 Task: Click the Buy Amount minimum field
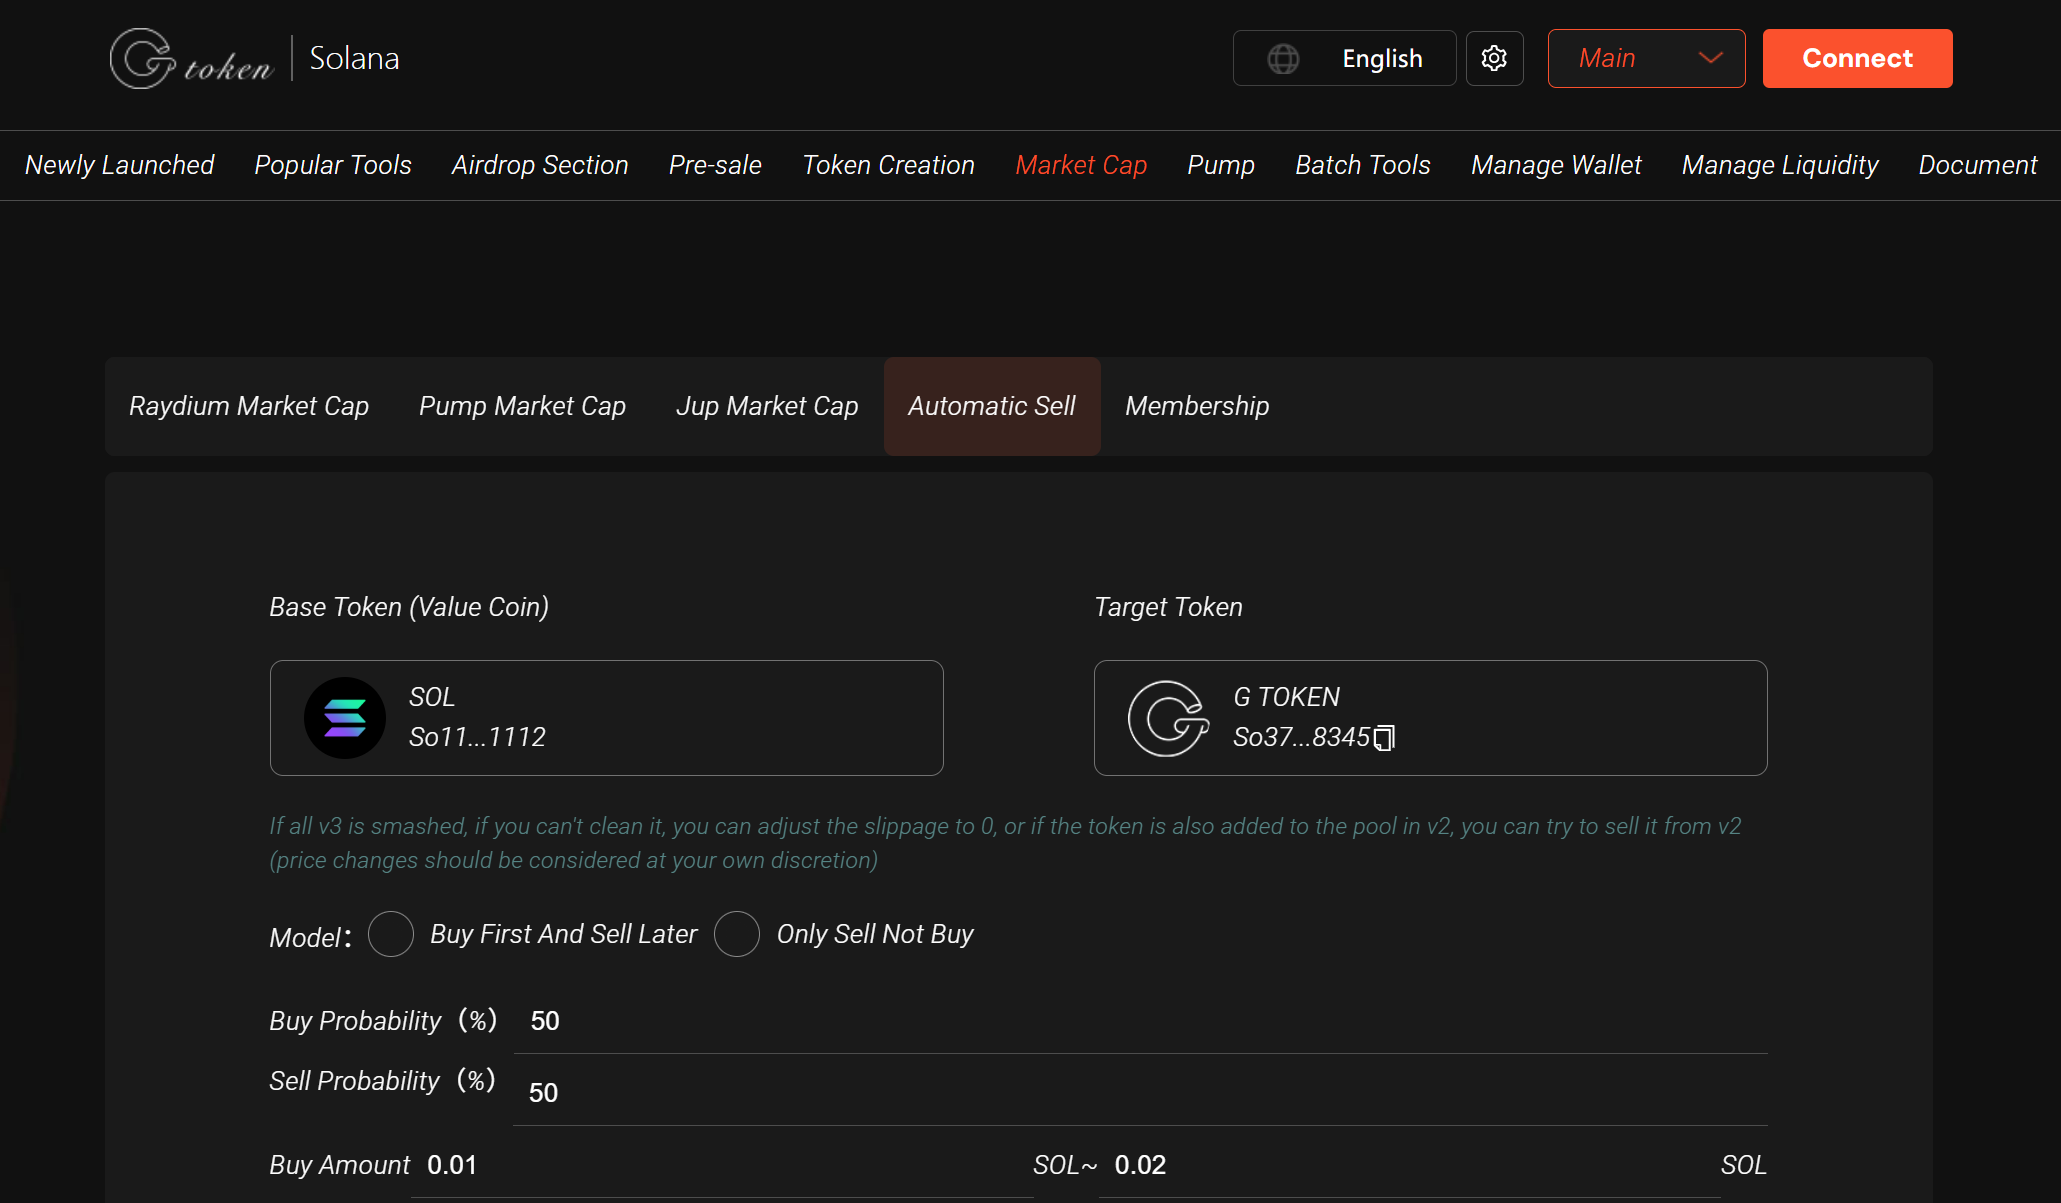(721, 1165)
